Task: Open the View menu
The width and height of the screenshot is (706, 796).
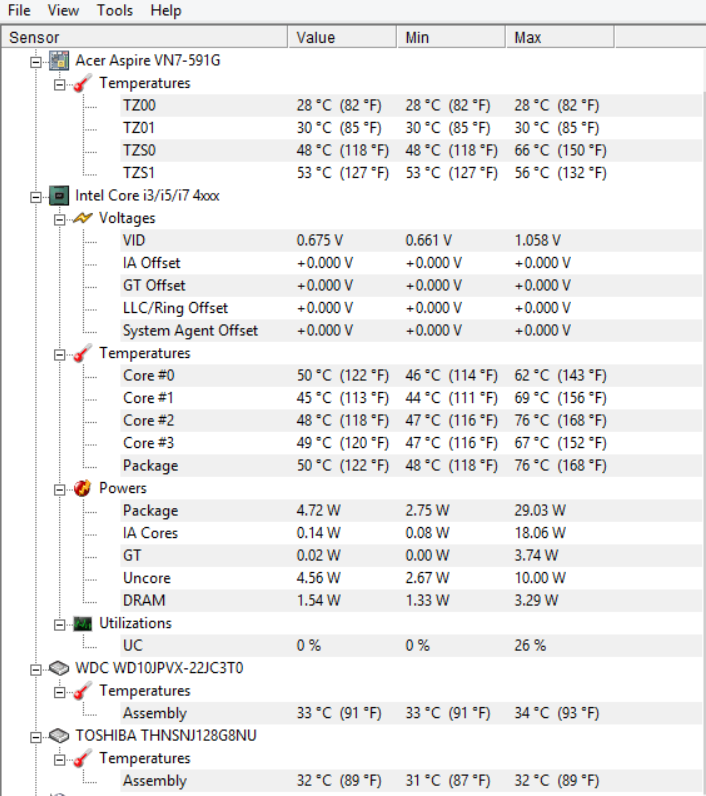Action: click(63, 10)
